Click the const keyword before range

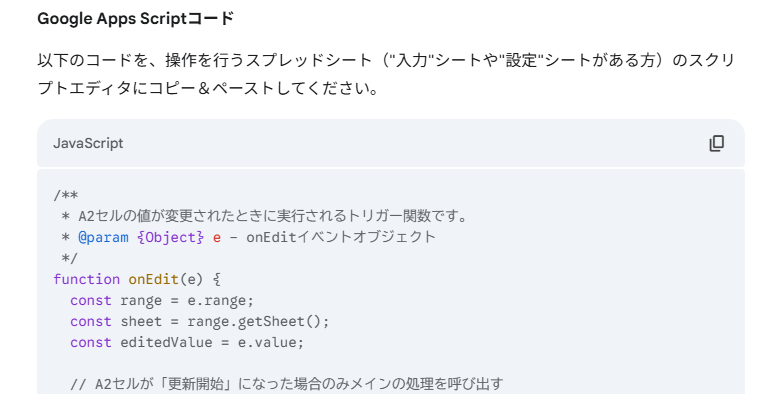pyautogui.click(x=91, y=301)
